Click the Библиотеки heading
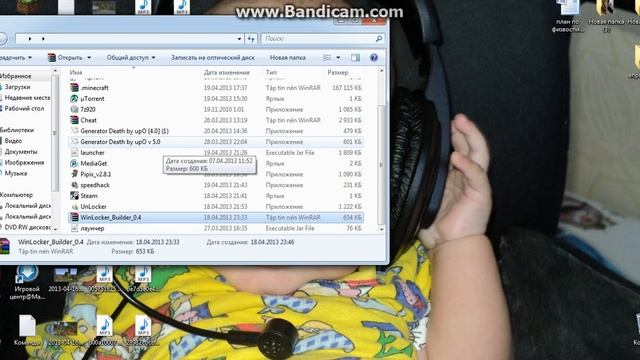 tap(17, 130)
